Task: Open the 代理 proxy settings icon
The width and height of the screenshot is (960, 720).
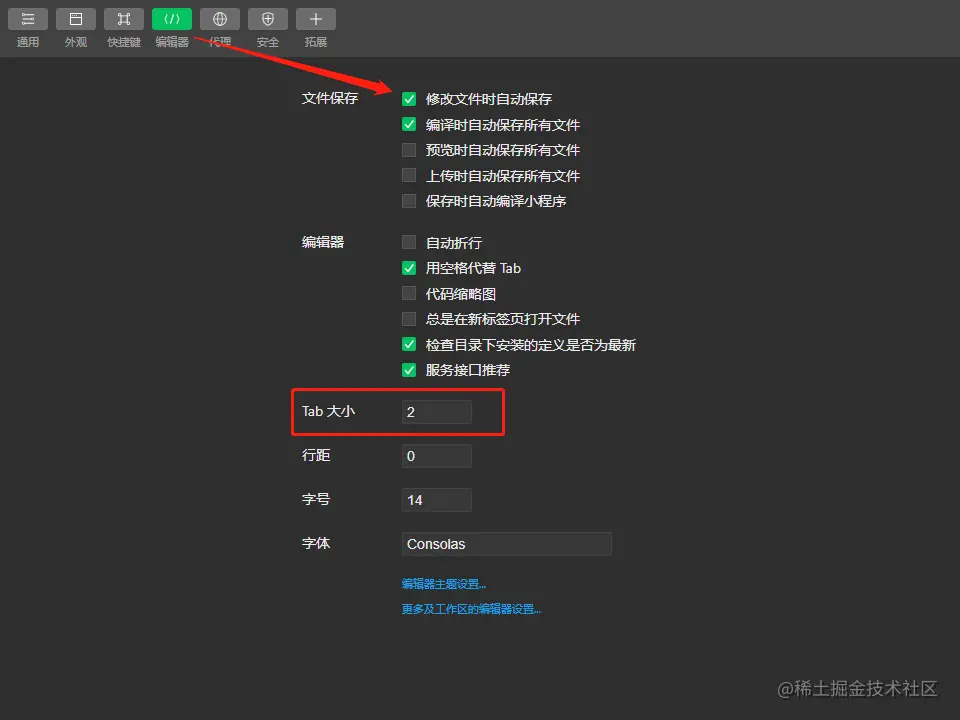Action: [220, 19]
